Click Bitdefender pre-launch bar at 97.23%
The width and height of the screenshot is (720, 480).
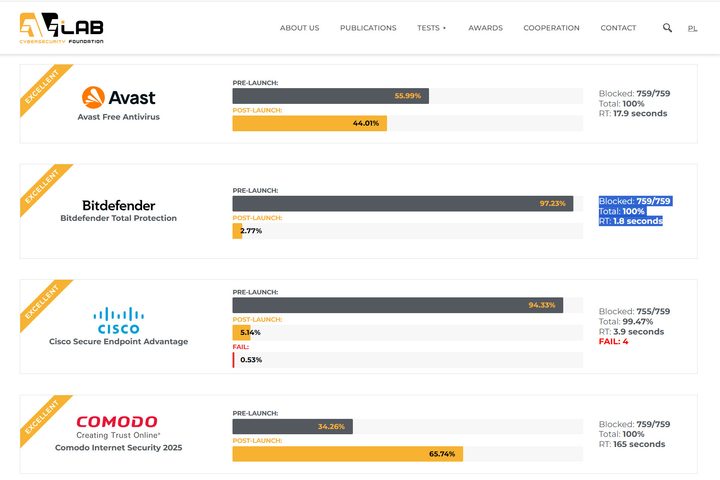click(x=403, y=203)
